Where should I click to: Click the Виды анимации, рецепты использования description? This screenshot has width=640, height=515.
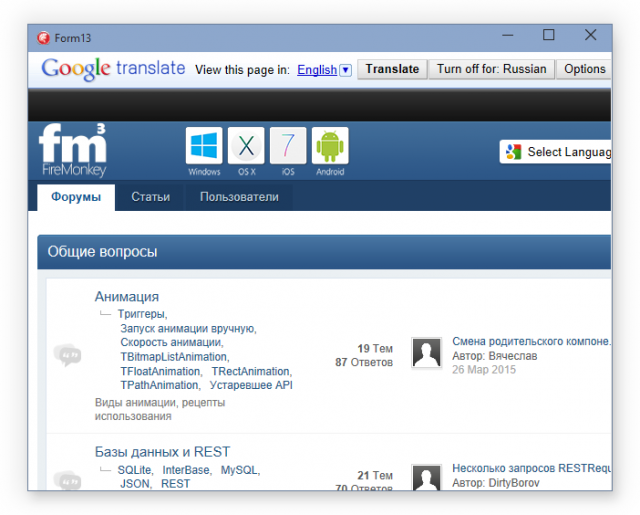pos(160,409)
